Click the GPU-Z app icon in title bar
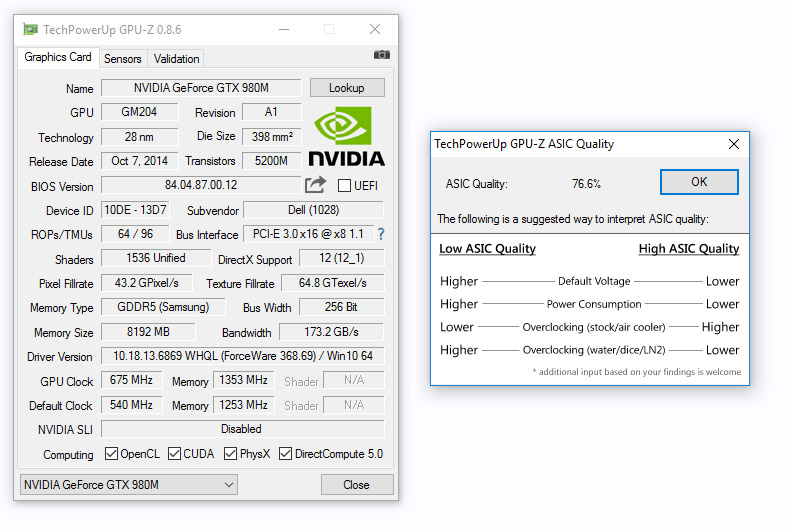 [30, 30]
